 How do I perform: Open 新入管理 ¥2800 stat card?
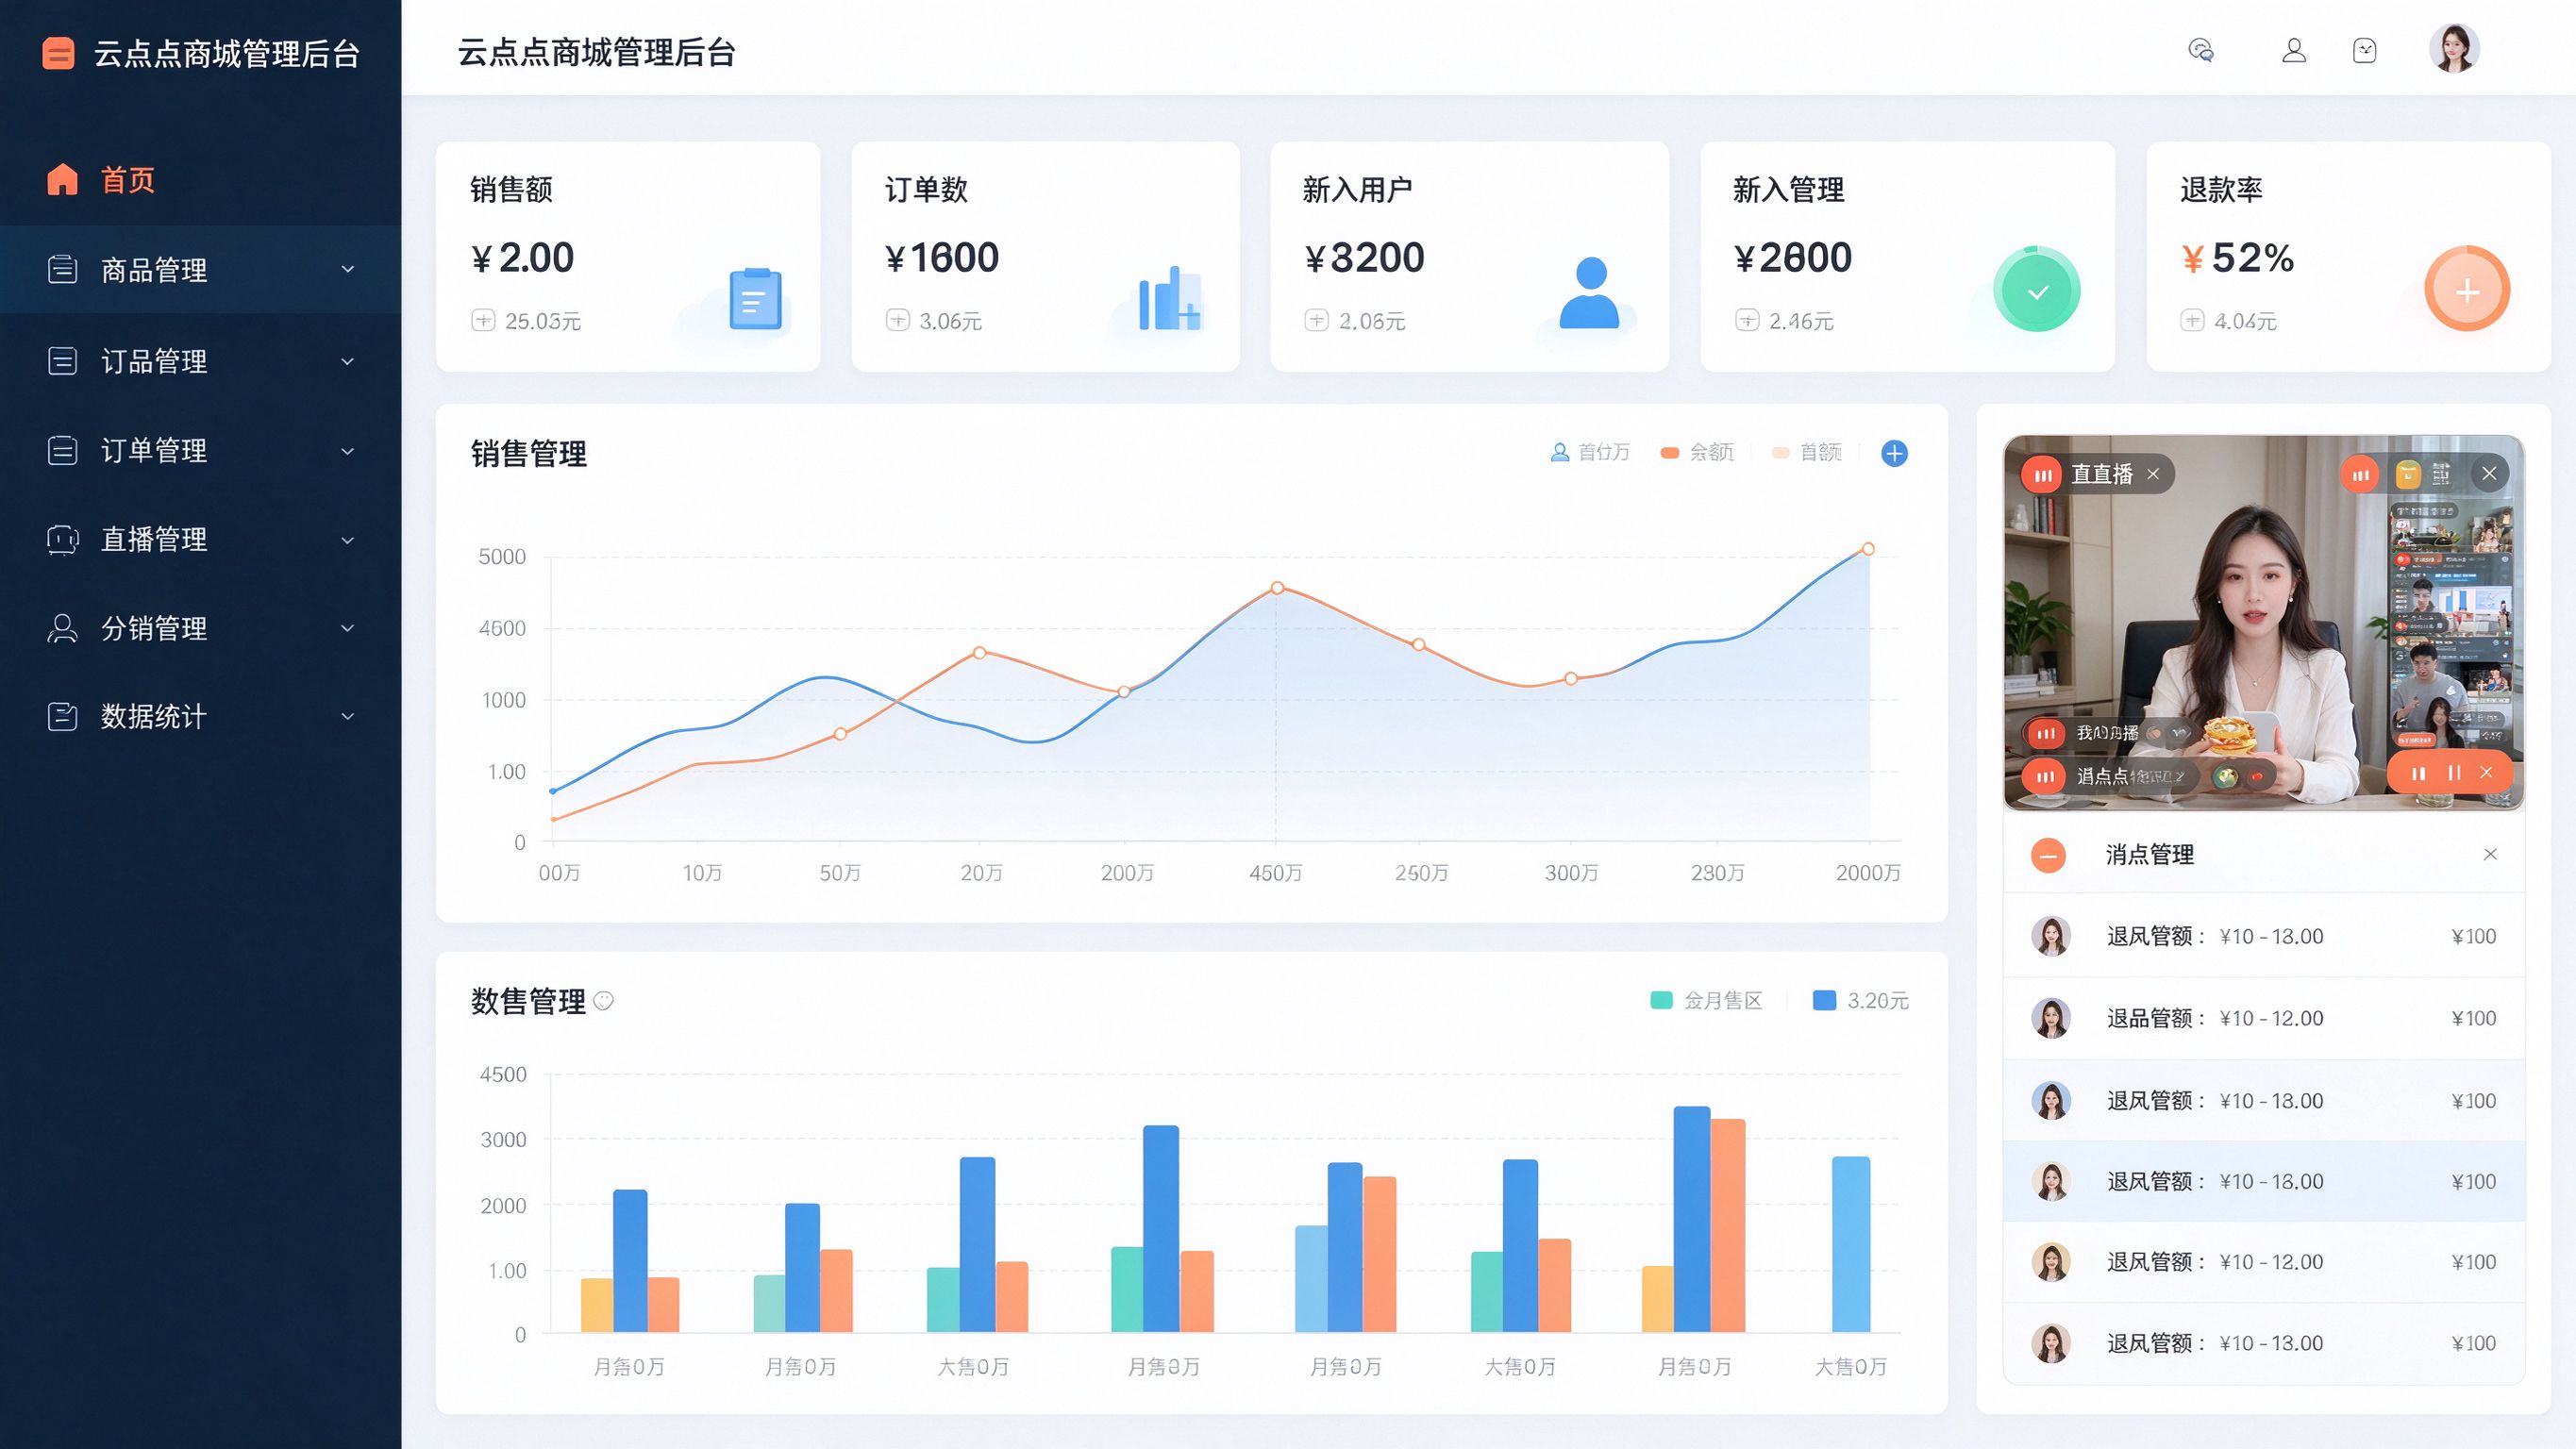pyautogui.click(x=1907, y=256)
